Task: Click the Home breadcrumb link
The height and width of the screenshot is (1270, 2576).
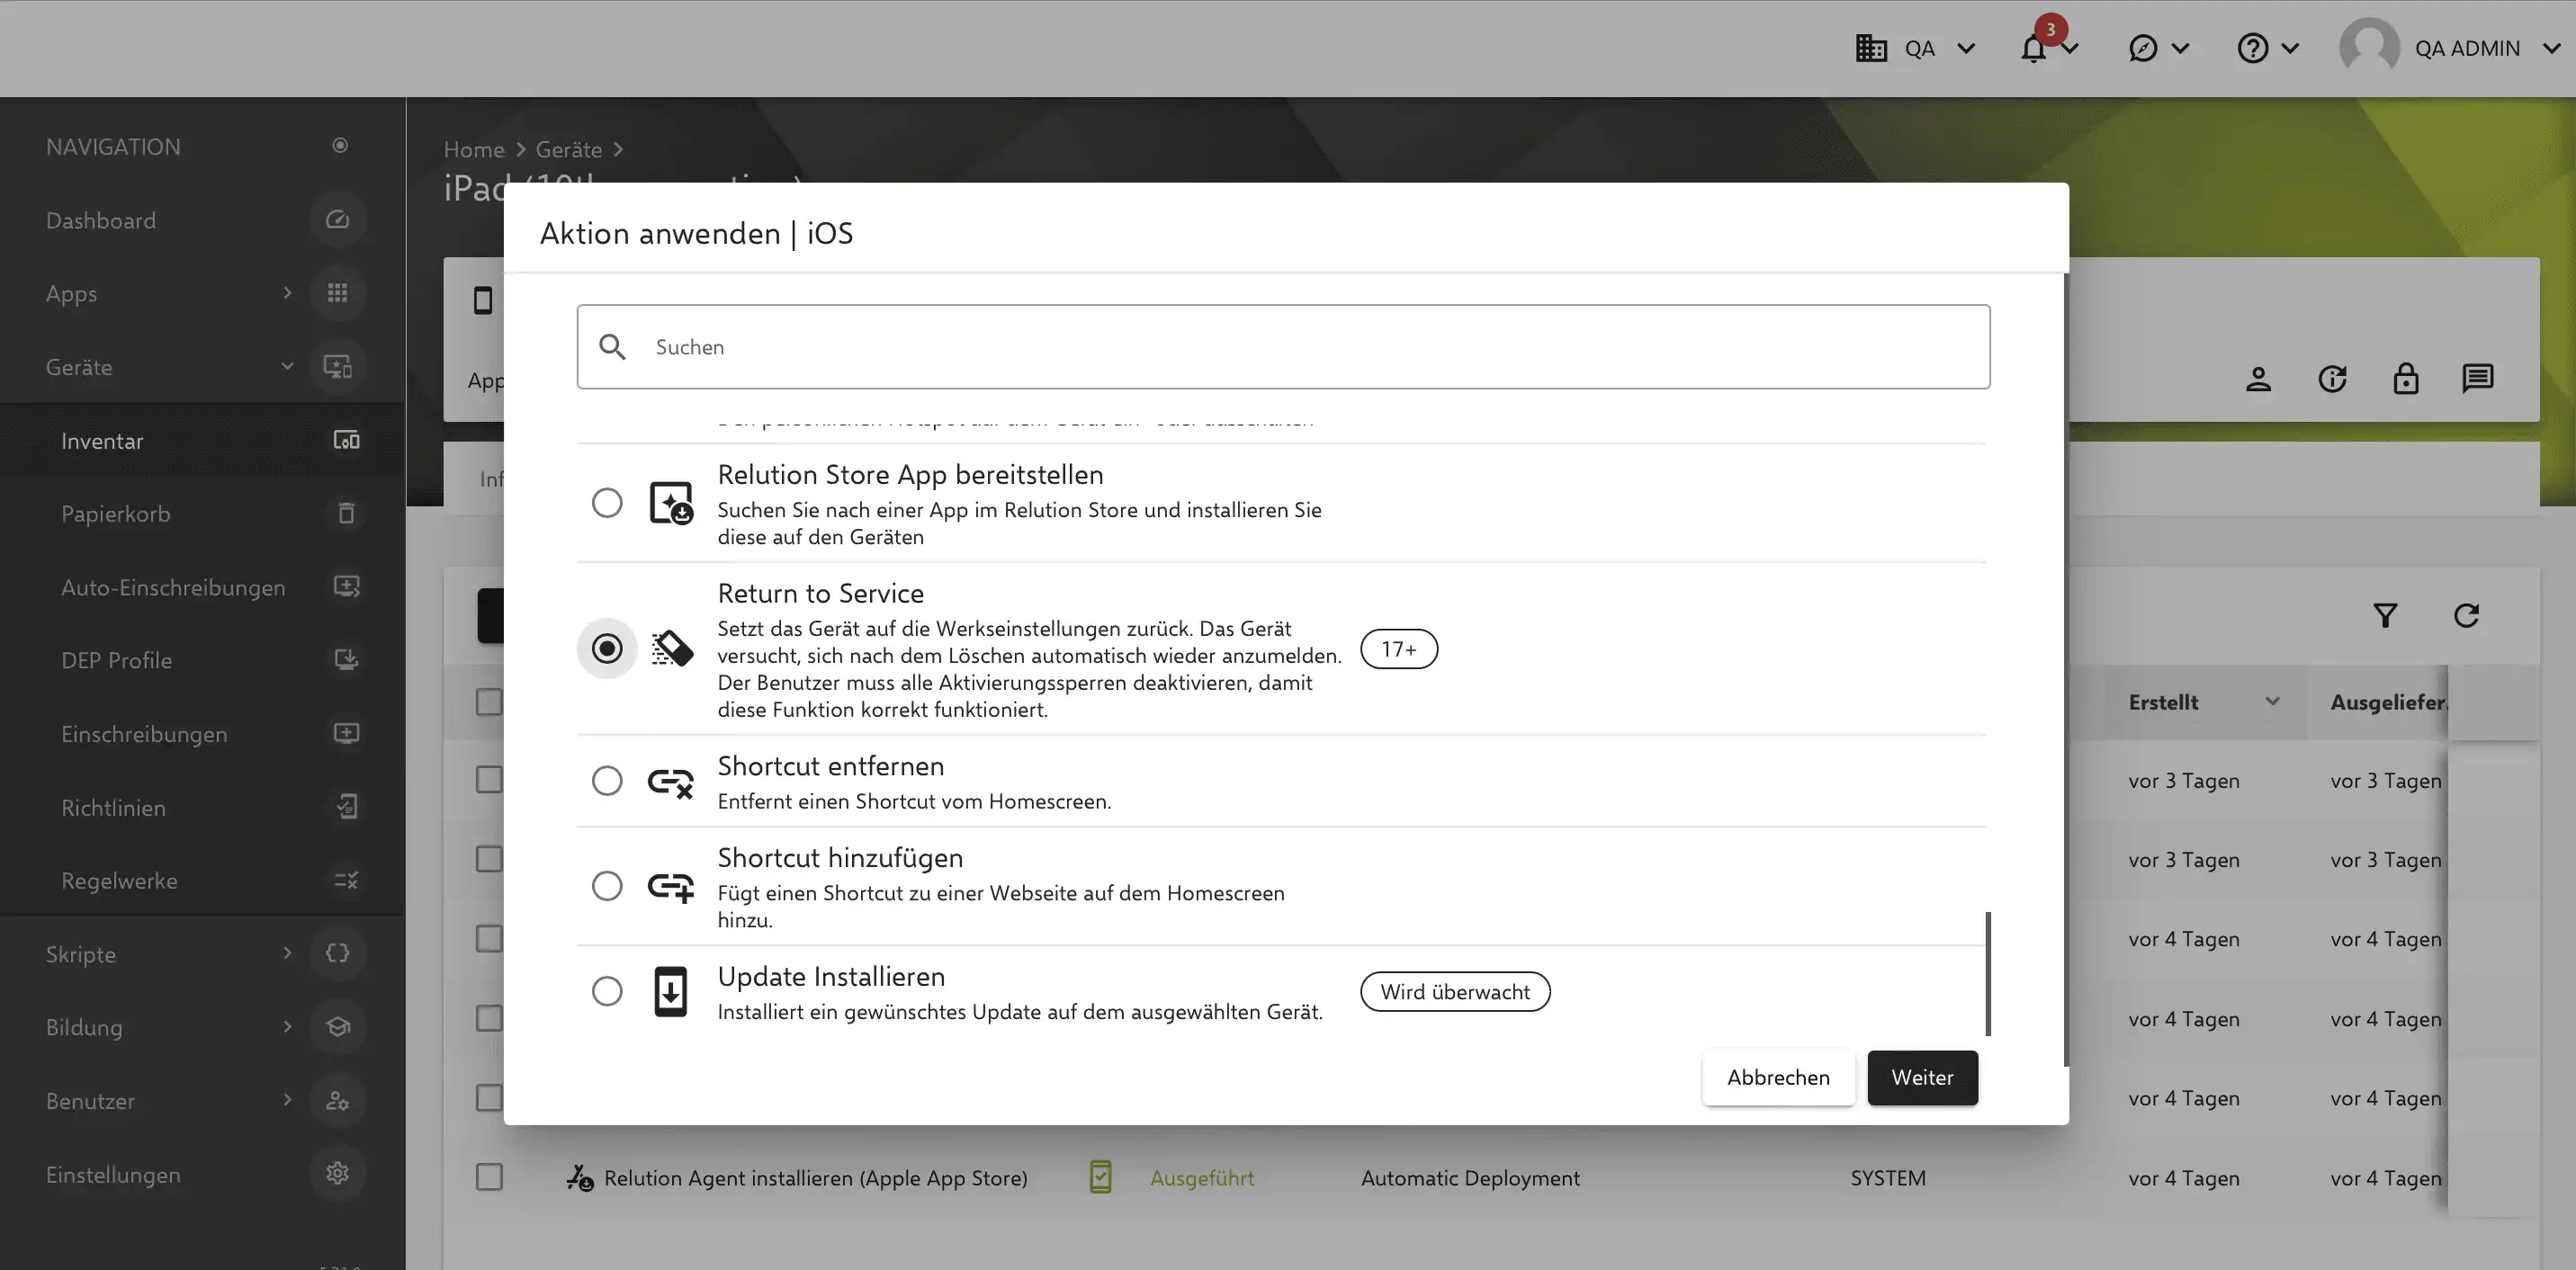Action: pyautogui.click(x=474, y=150)
